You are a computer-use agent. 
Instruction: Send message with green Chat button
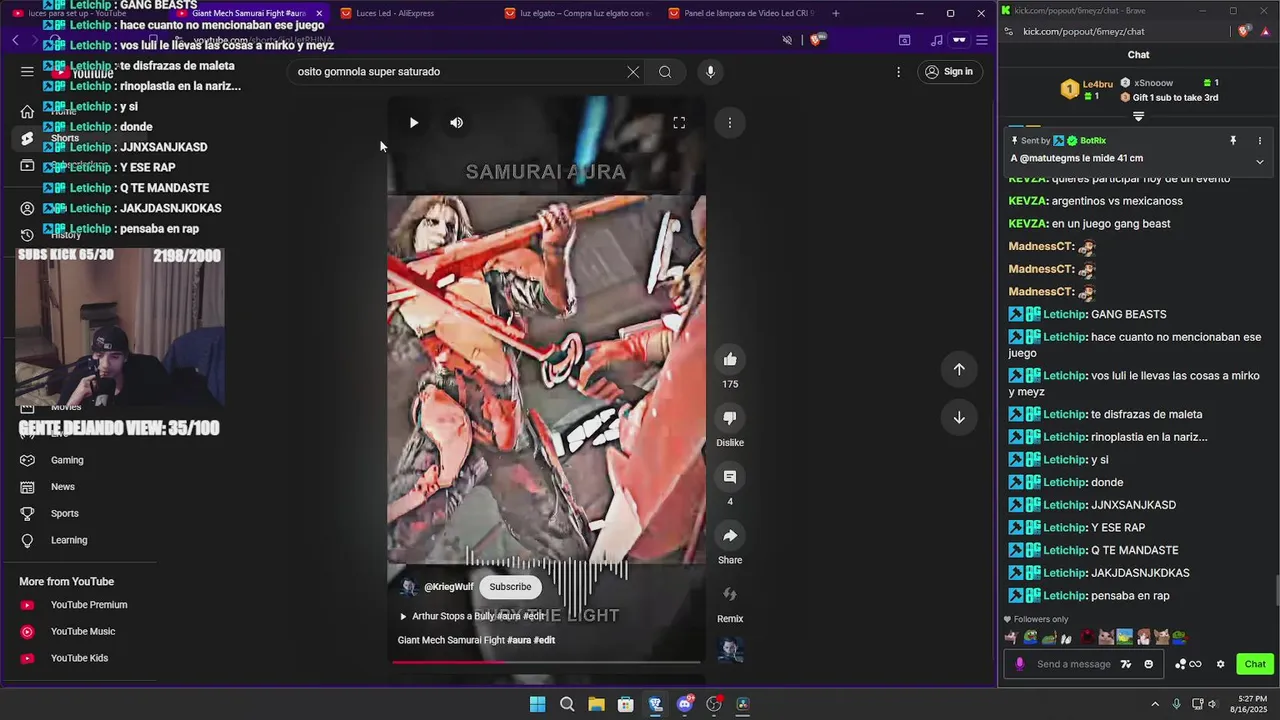[x=1255, y=664]
